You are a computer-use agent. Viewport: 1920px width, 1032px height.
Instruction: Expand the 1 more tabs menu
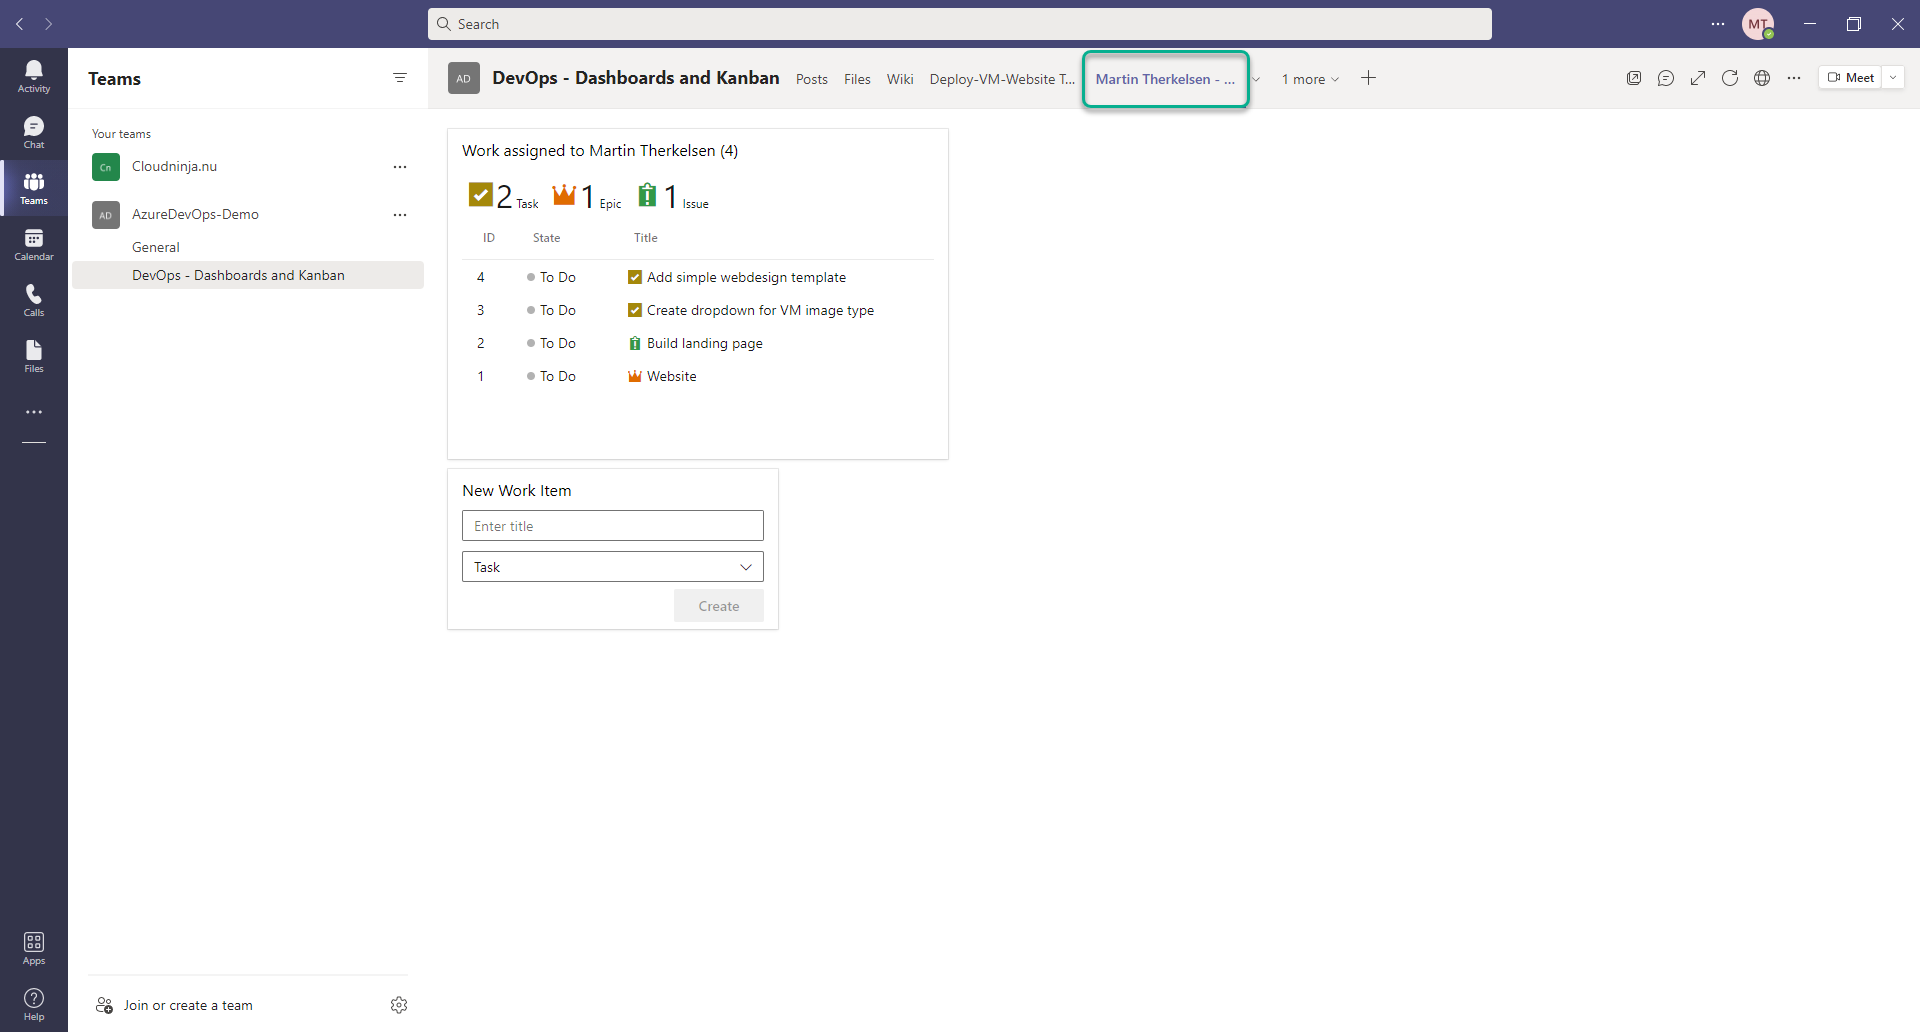[x=1310, y=79]
